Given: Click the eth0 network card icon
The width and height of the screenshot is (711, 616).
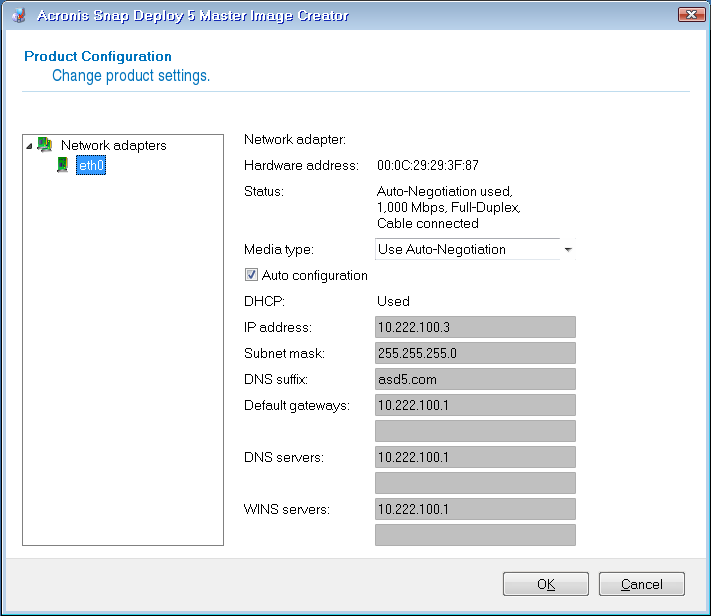Looking at the screenshot, I should tap(62, 165).
